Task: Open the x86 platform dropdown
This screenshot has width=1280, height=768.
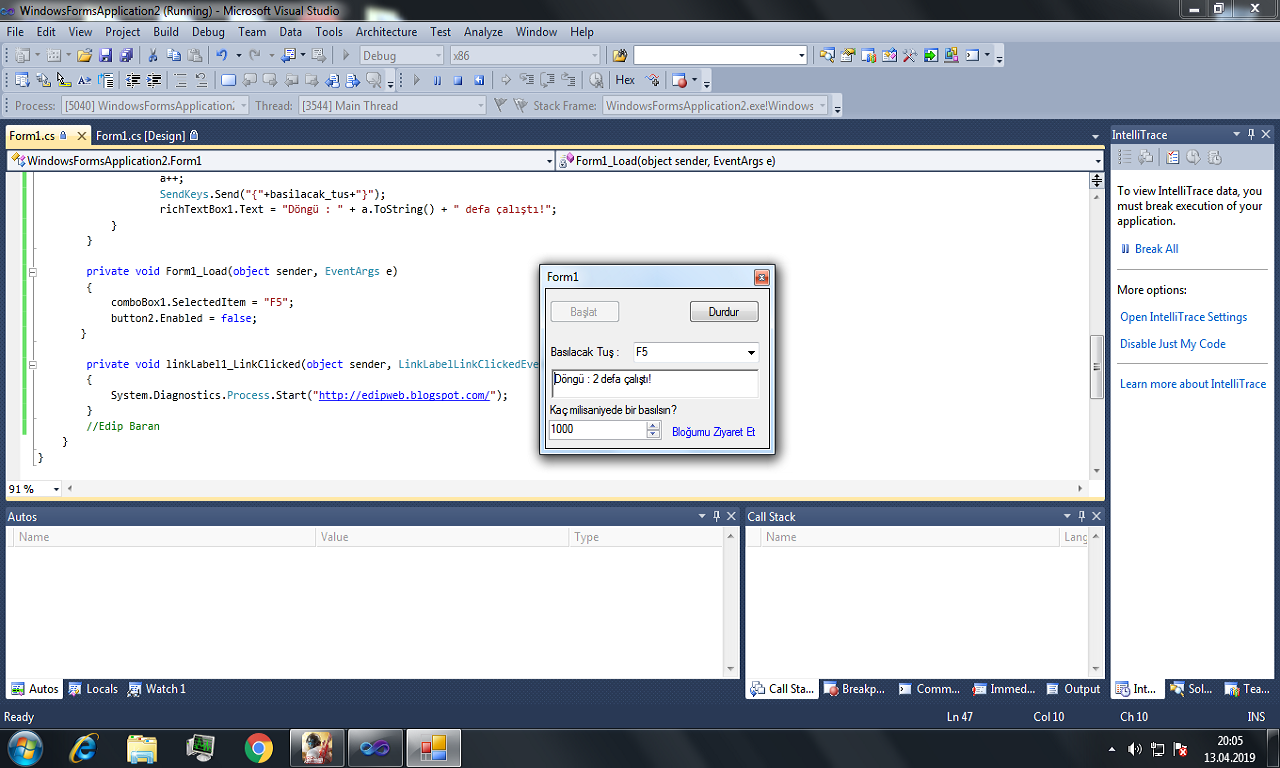Action: pyautogui.click(x=594, y=56)
